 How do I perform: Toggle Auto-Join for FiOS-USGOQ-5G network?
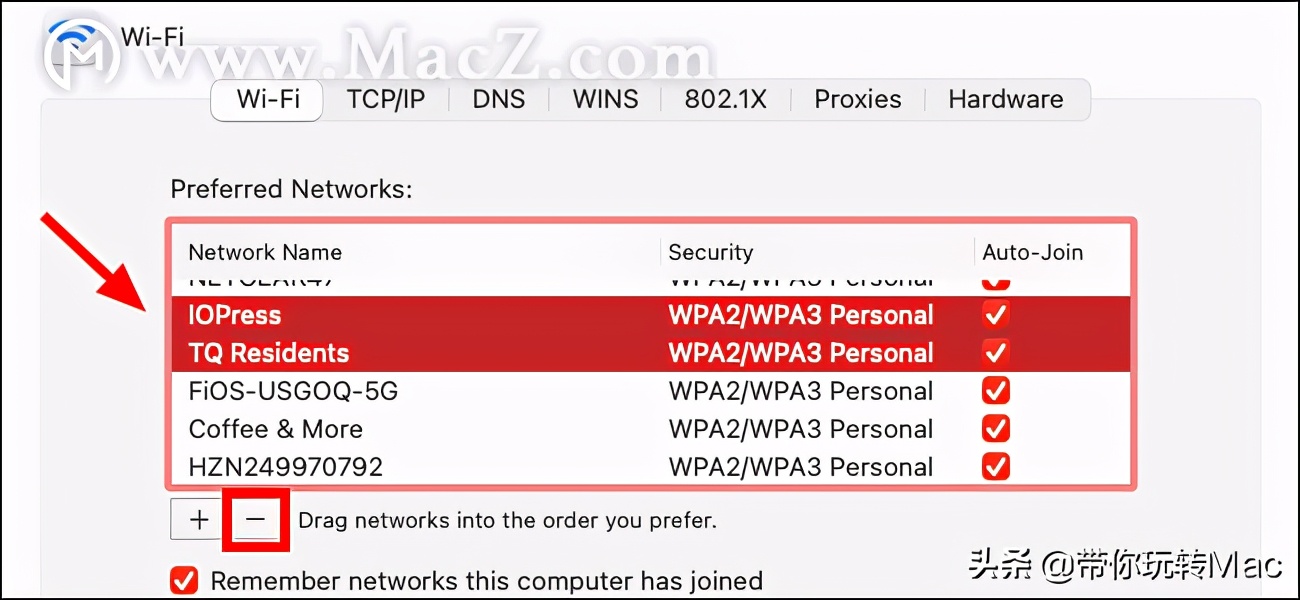(x=995, y=390)
